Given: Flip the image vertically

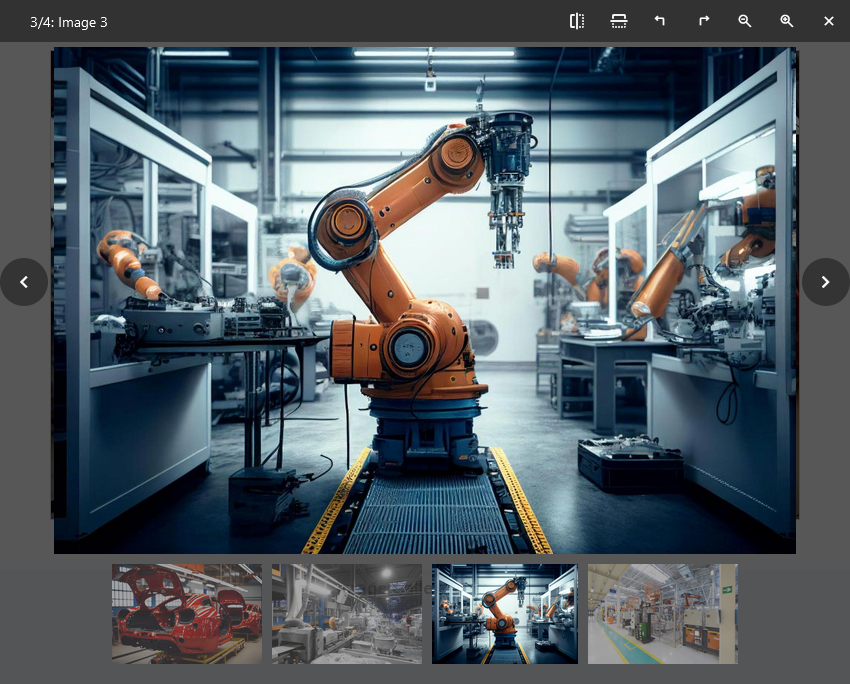Looking at the screenshot, I should pos(619,21).
